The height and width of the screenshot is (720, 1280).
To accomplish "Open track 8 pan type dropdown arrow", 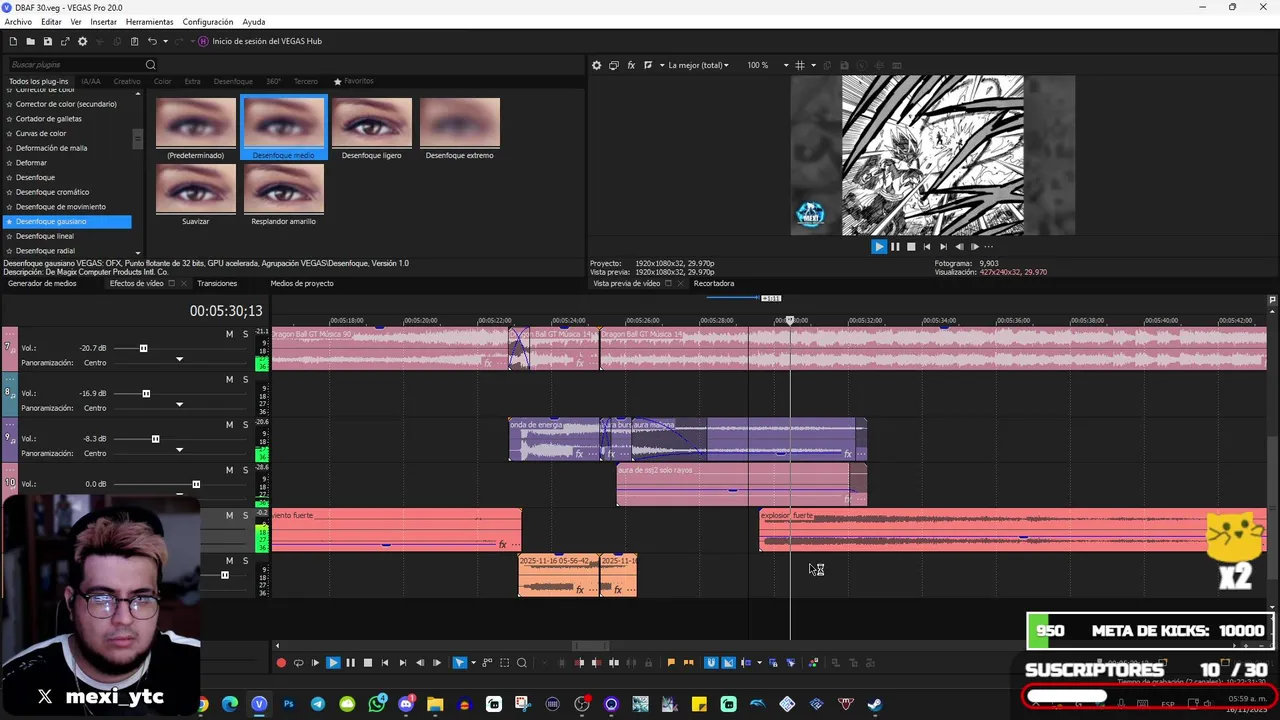I will click(179, 405).
